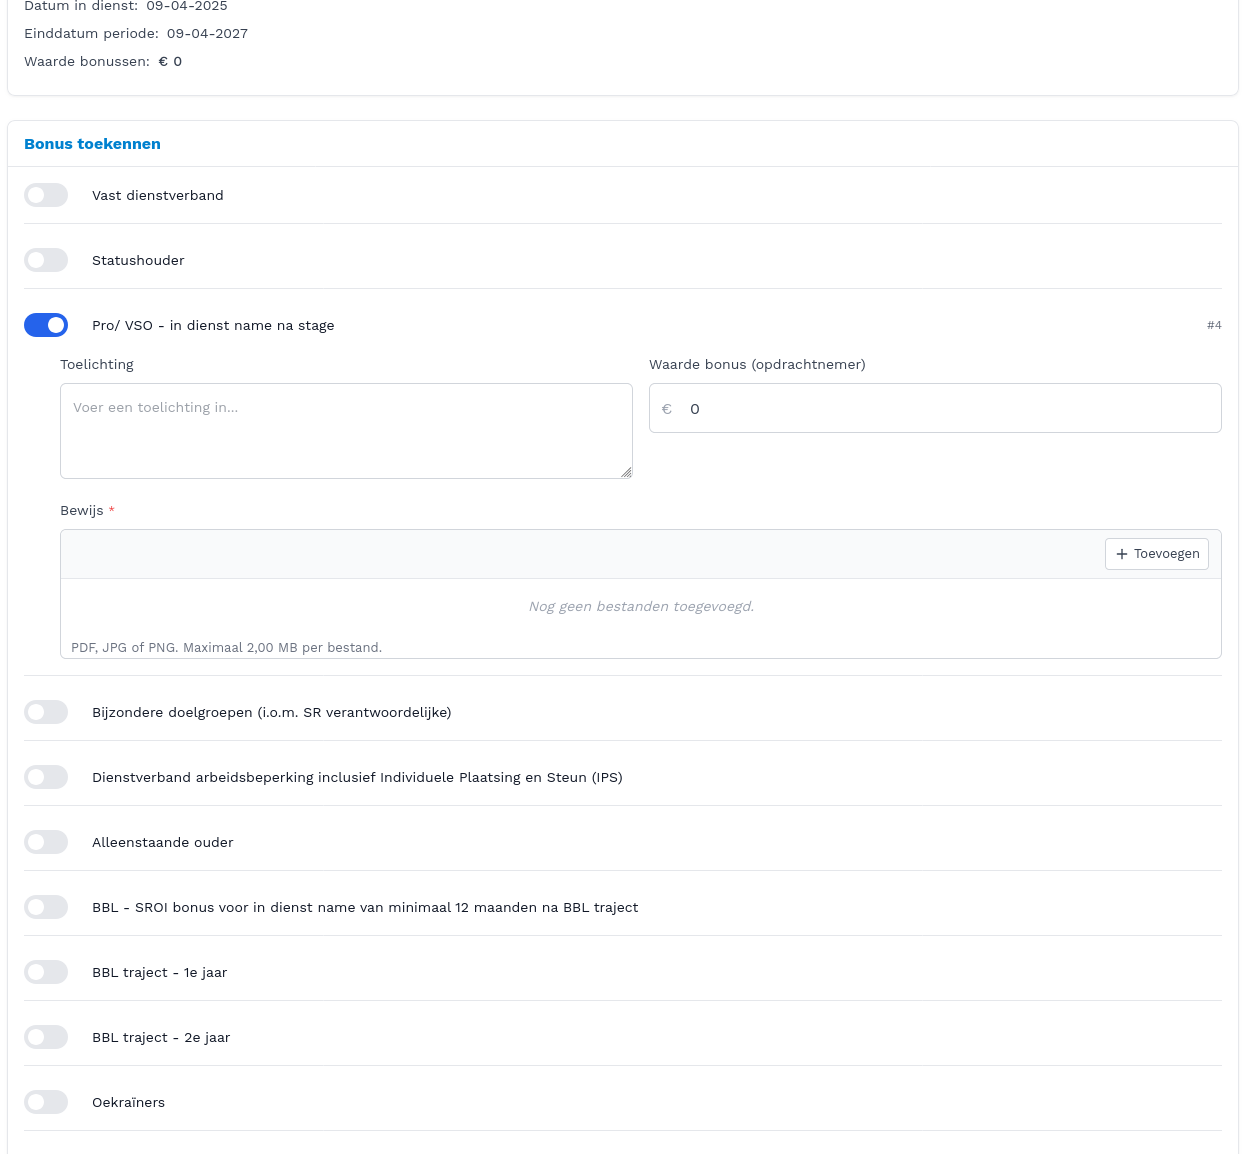Image resolution: width=1245 pixels, height=1154 pixels.
Task: Click 'Datum in dienst: 09-04-2025' text
Action: click(x=126, y=6)
